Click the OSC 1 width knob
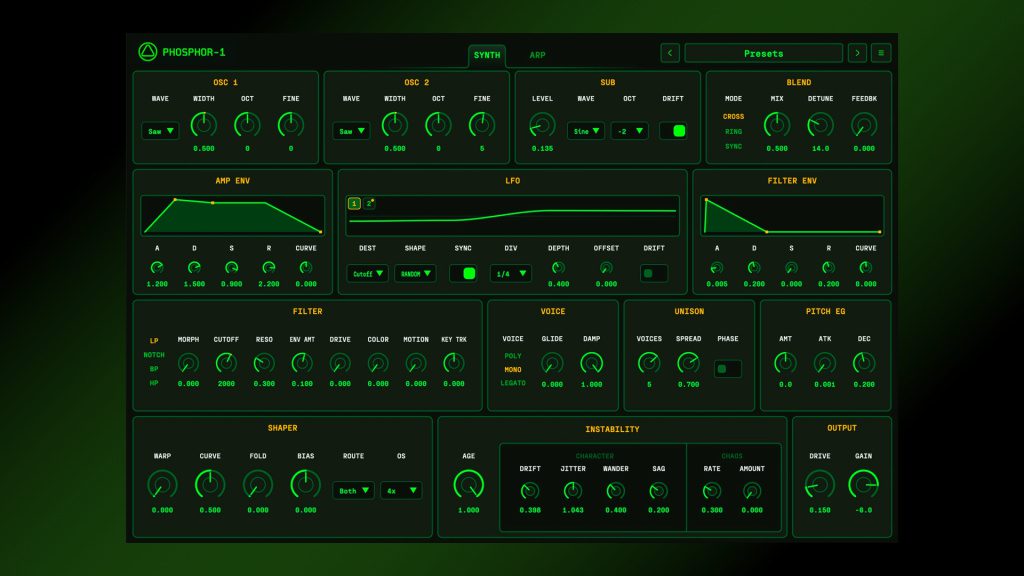Screen dimensions: 1024x576 (204, 125)
